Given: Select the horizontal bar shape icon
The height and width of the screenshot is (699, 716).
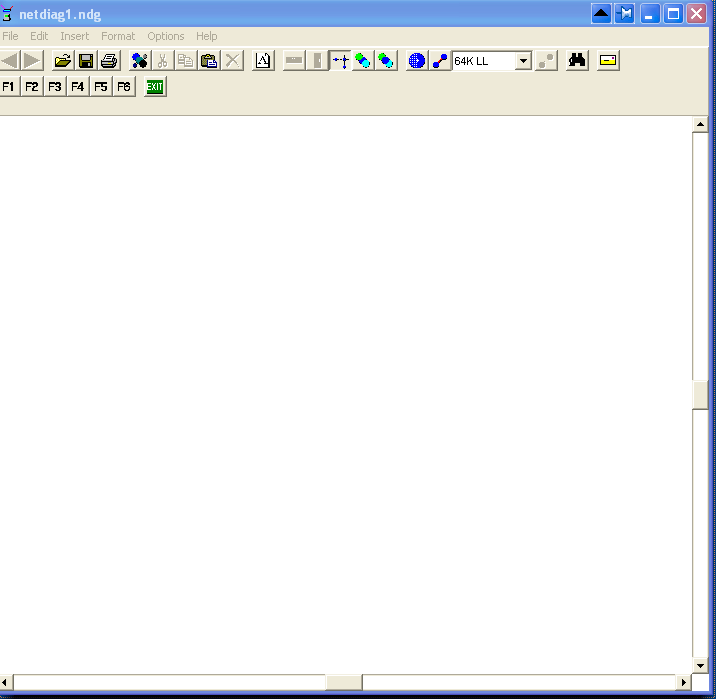Looking at the screenshot, I should pyautogui.click(x=294, y=60).
